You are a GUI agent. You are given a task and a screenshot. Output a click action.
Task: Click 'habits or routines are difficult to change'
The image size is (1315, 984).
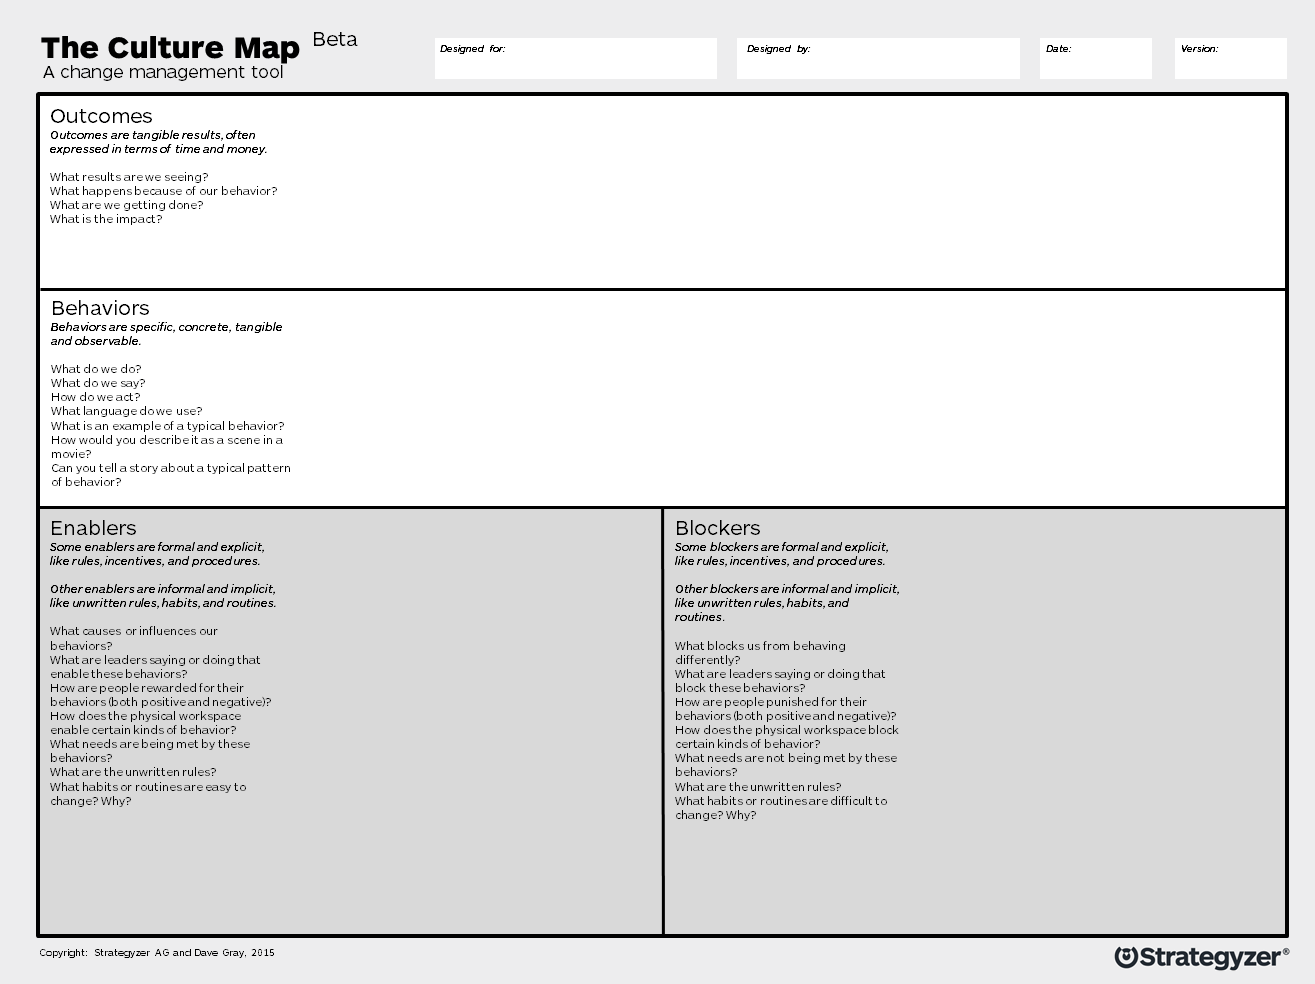(x=781, y=808)
